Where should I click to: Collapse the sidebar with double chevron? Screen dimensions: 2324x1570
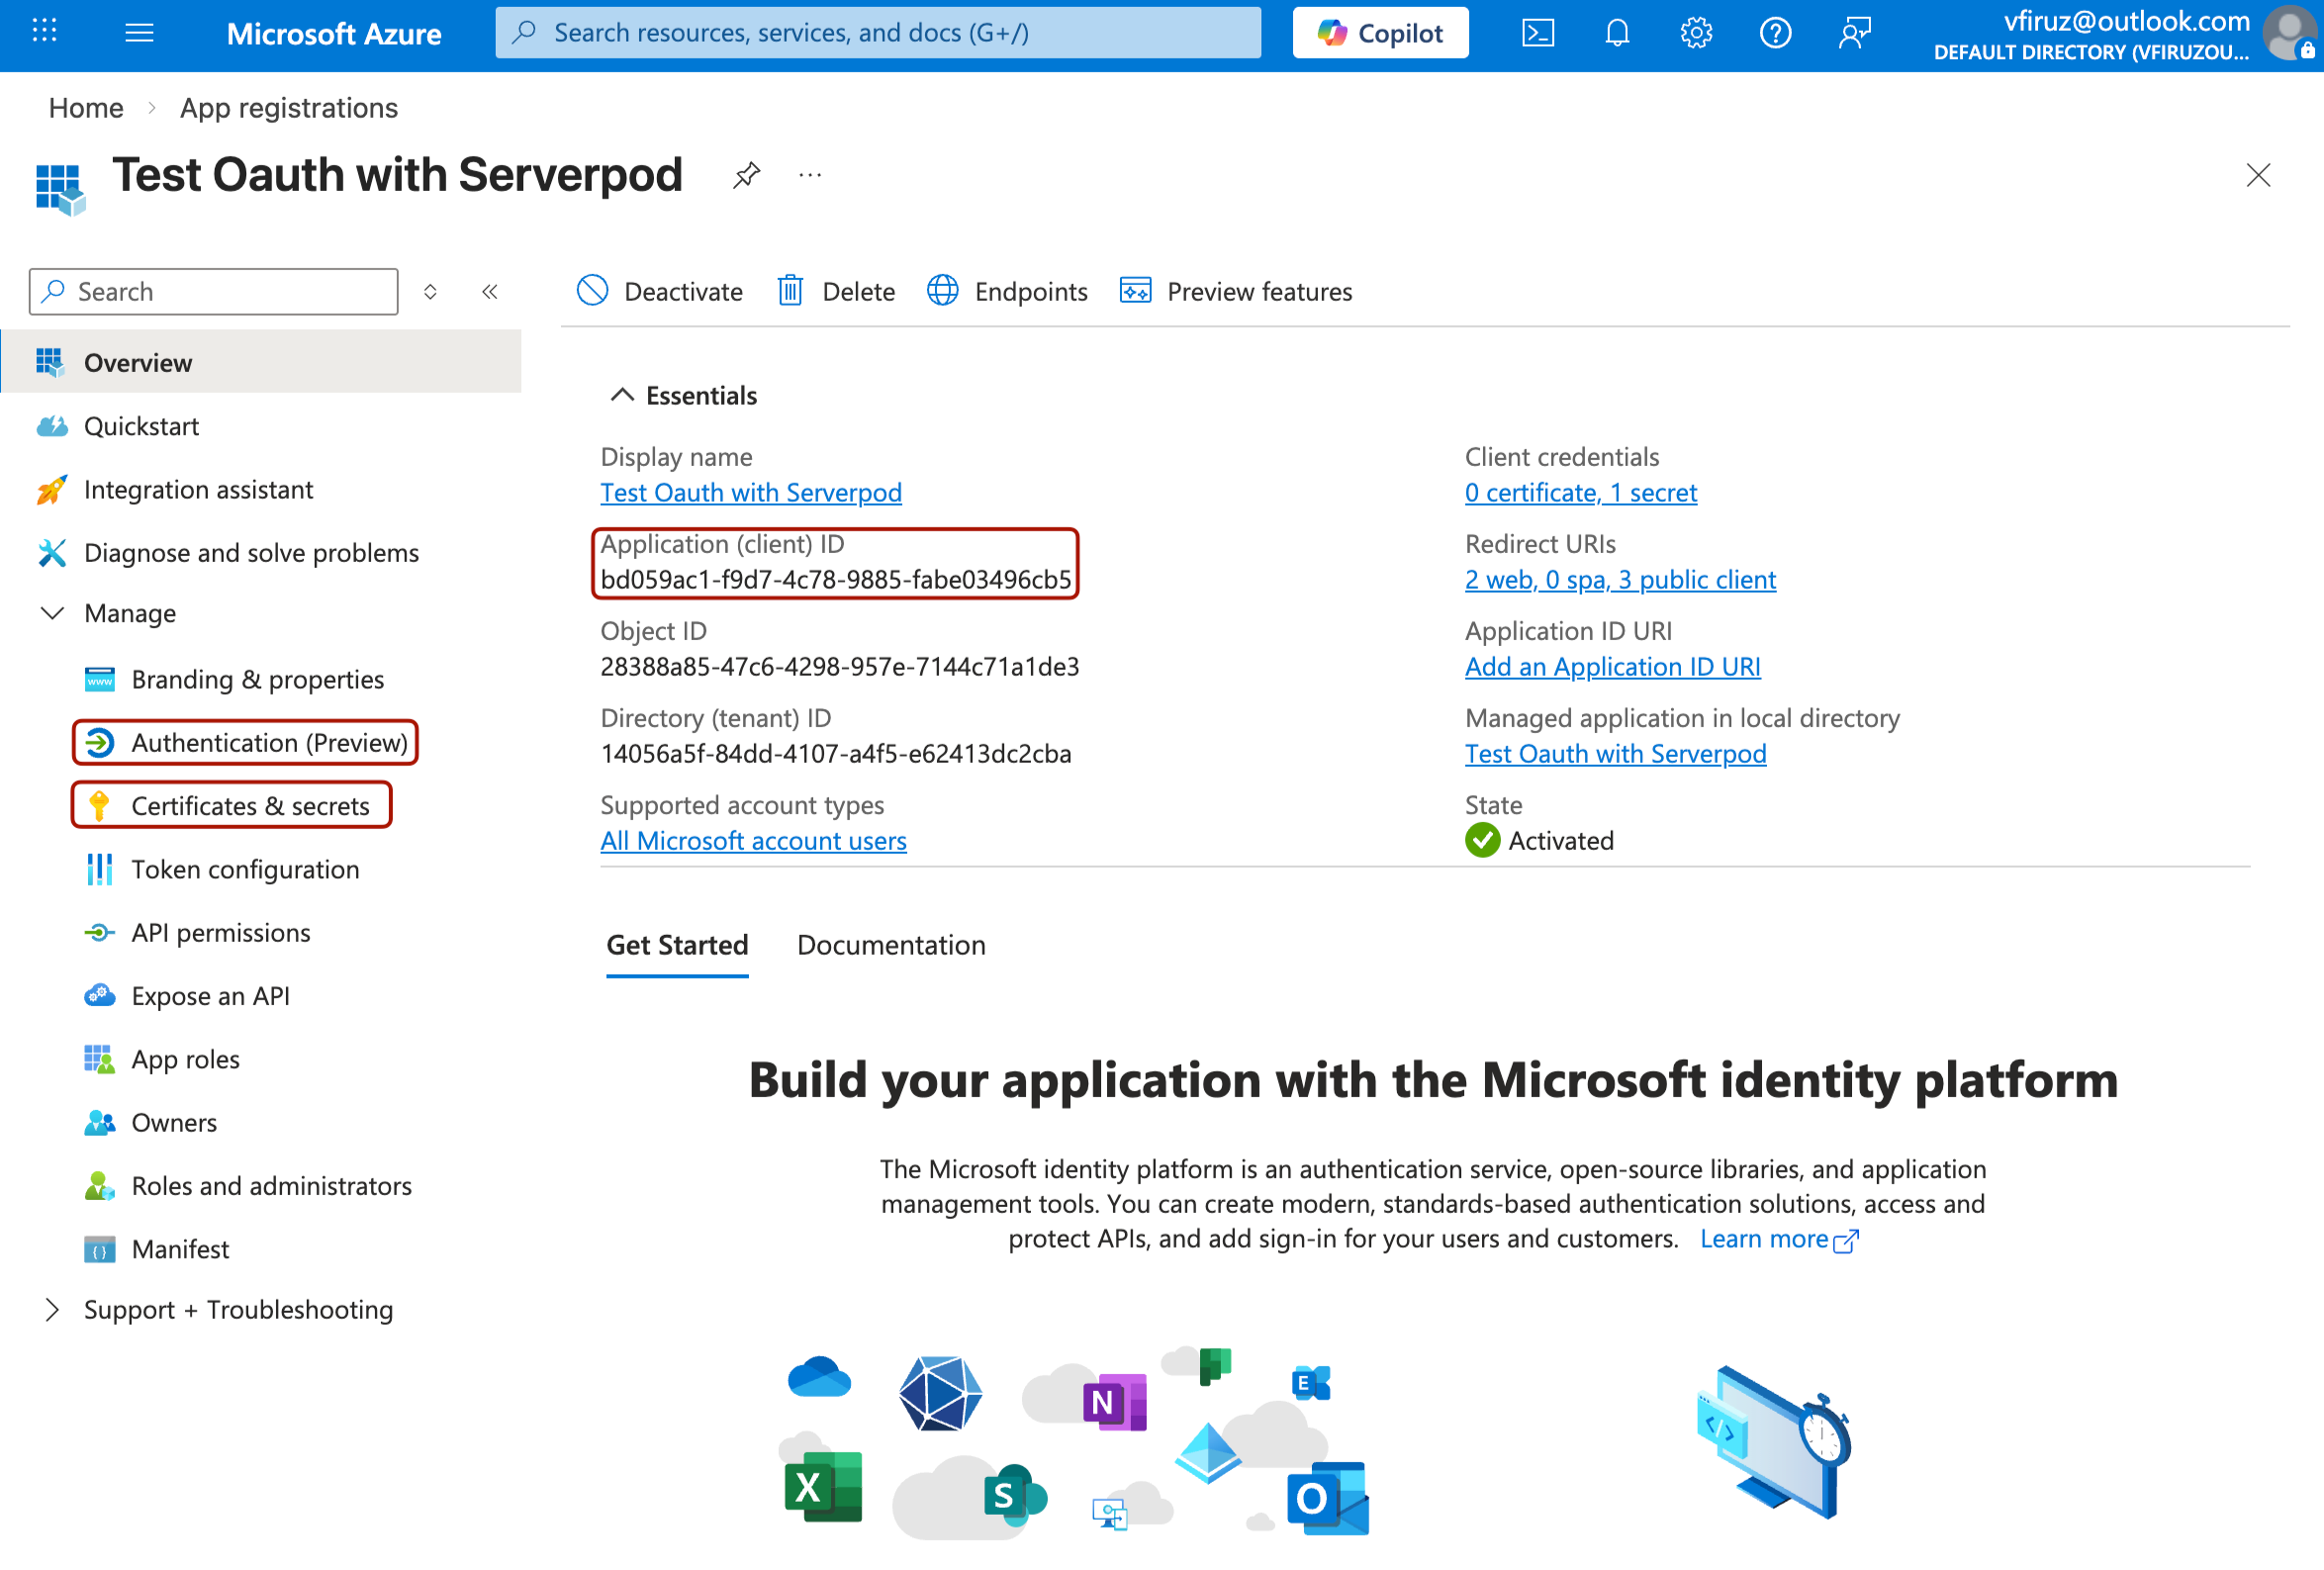pos(489,292)
